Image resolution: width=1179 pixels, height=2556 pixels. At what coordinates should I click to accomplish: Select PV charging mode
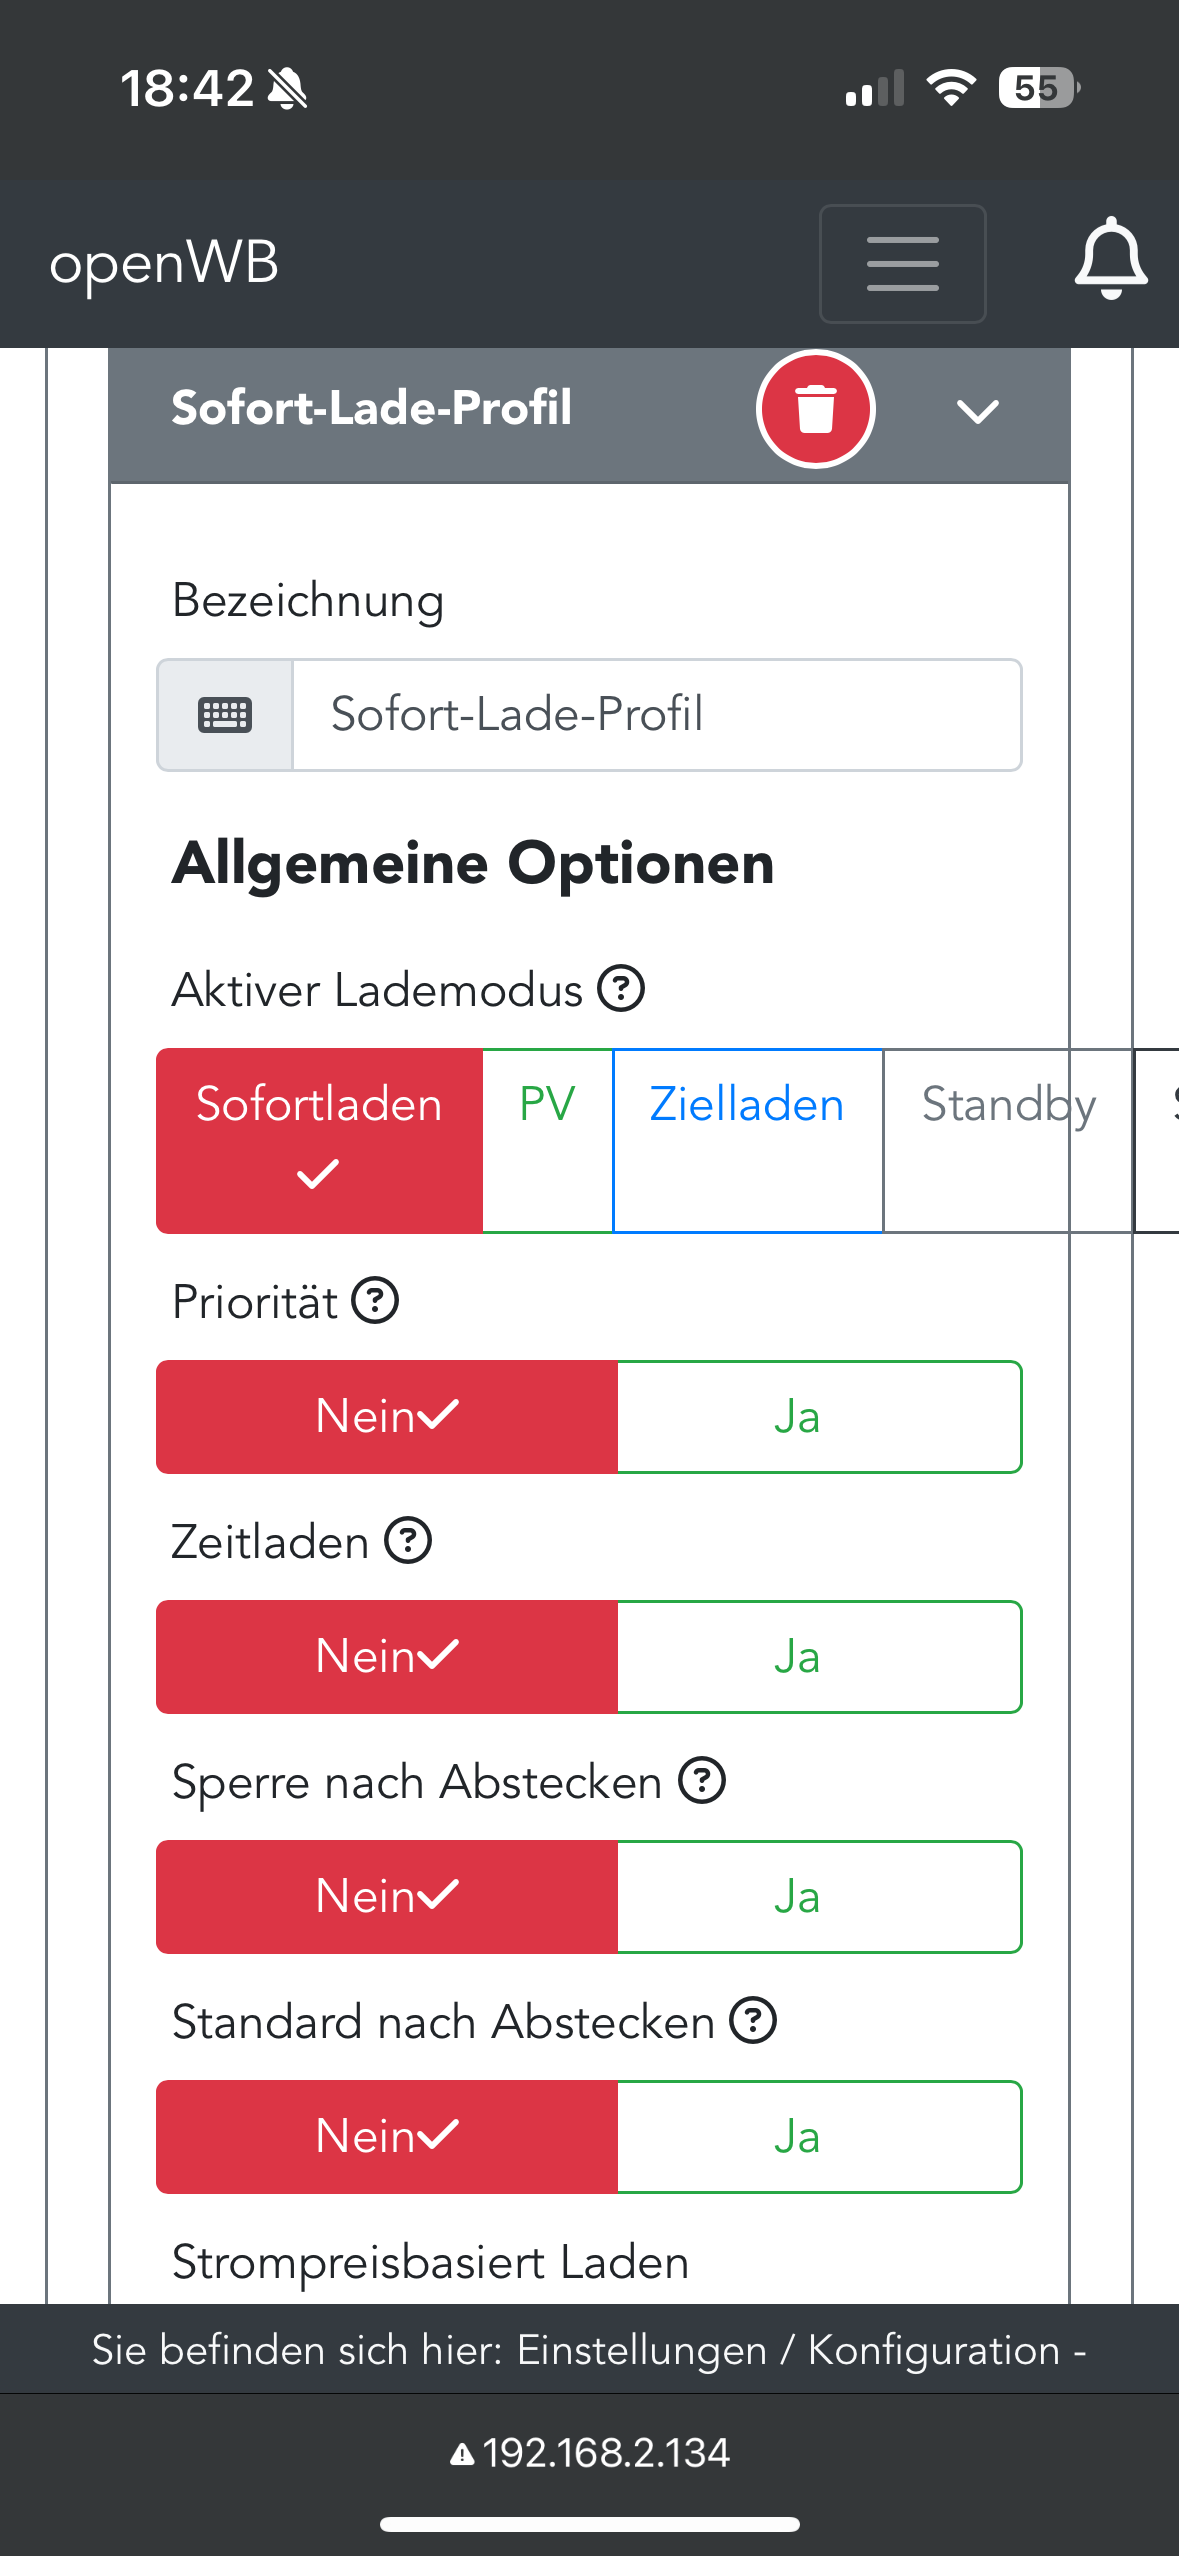click(x=547, y=1140)
